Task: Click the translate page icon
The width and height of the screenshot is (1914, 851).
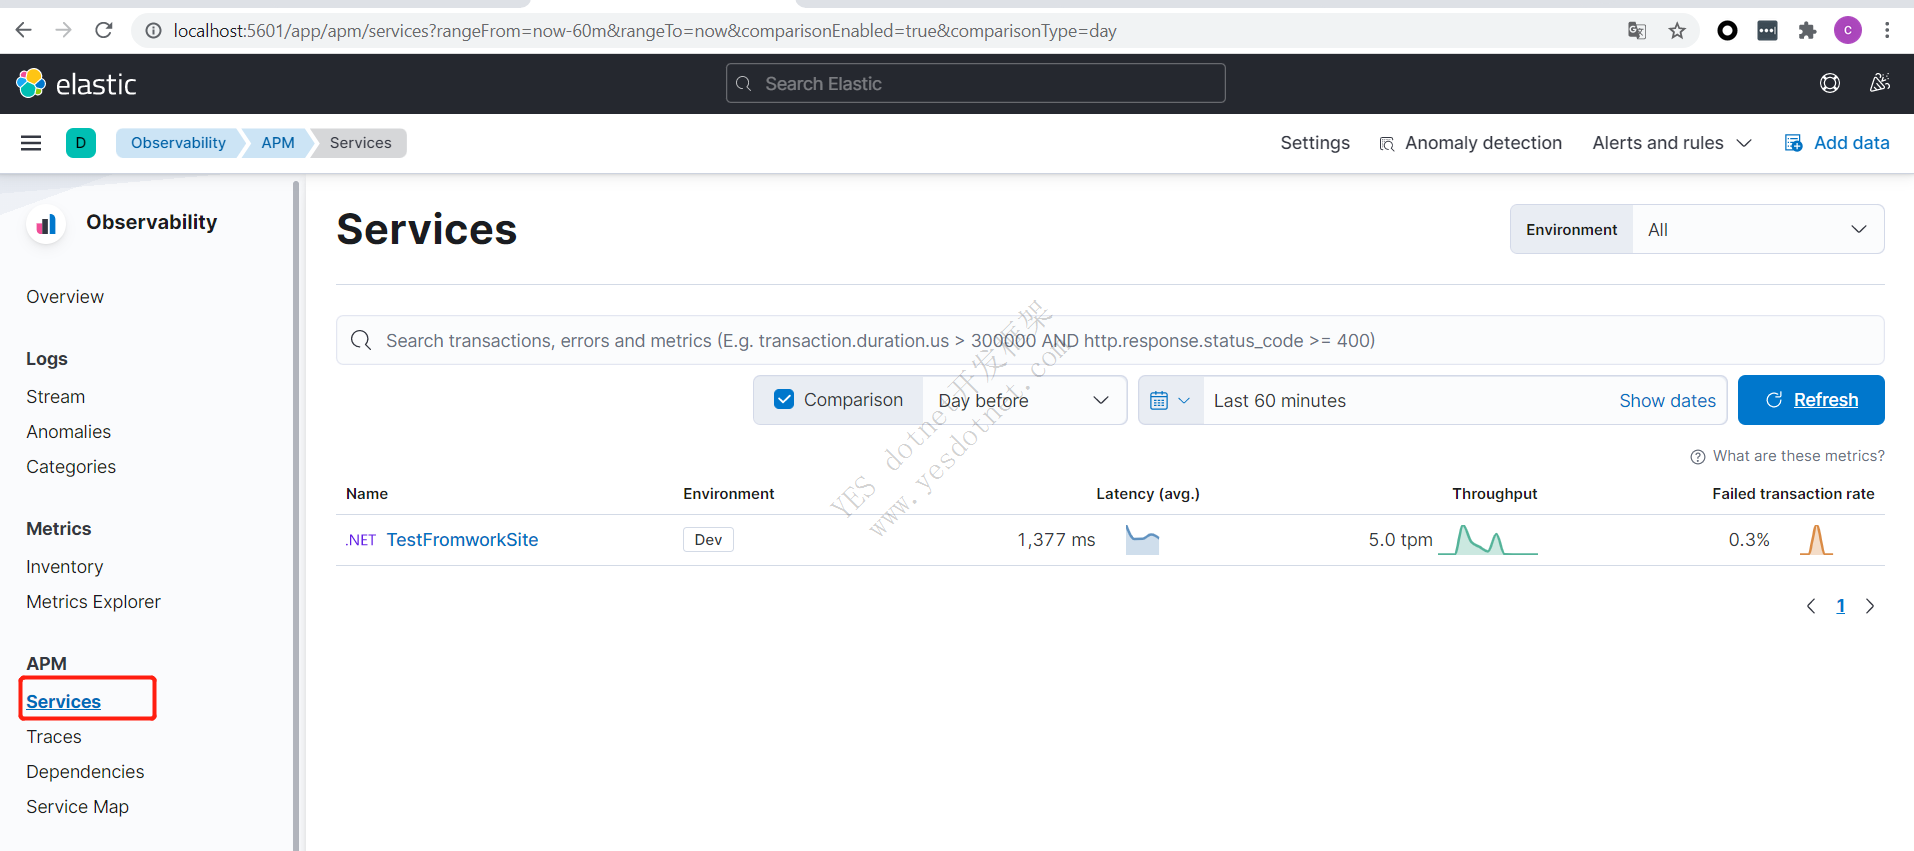Action: tap(1637, 31)
